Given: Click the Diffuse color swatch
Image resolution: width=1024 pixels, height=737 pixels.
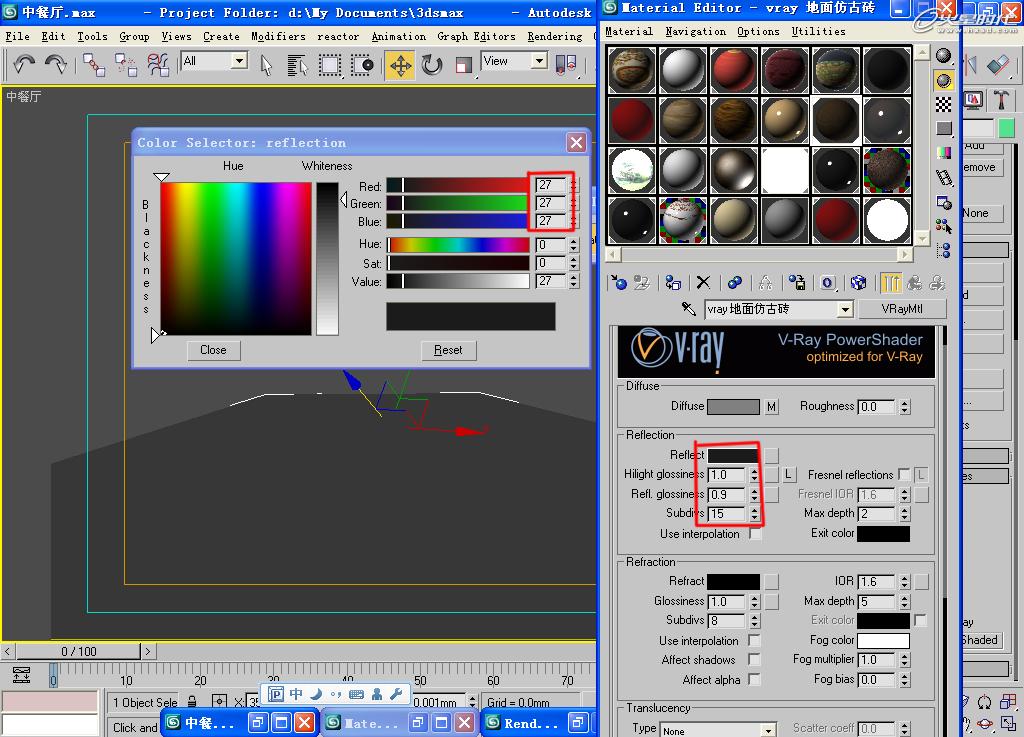Looking at the screenshot, I should tap(733, 407).
